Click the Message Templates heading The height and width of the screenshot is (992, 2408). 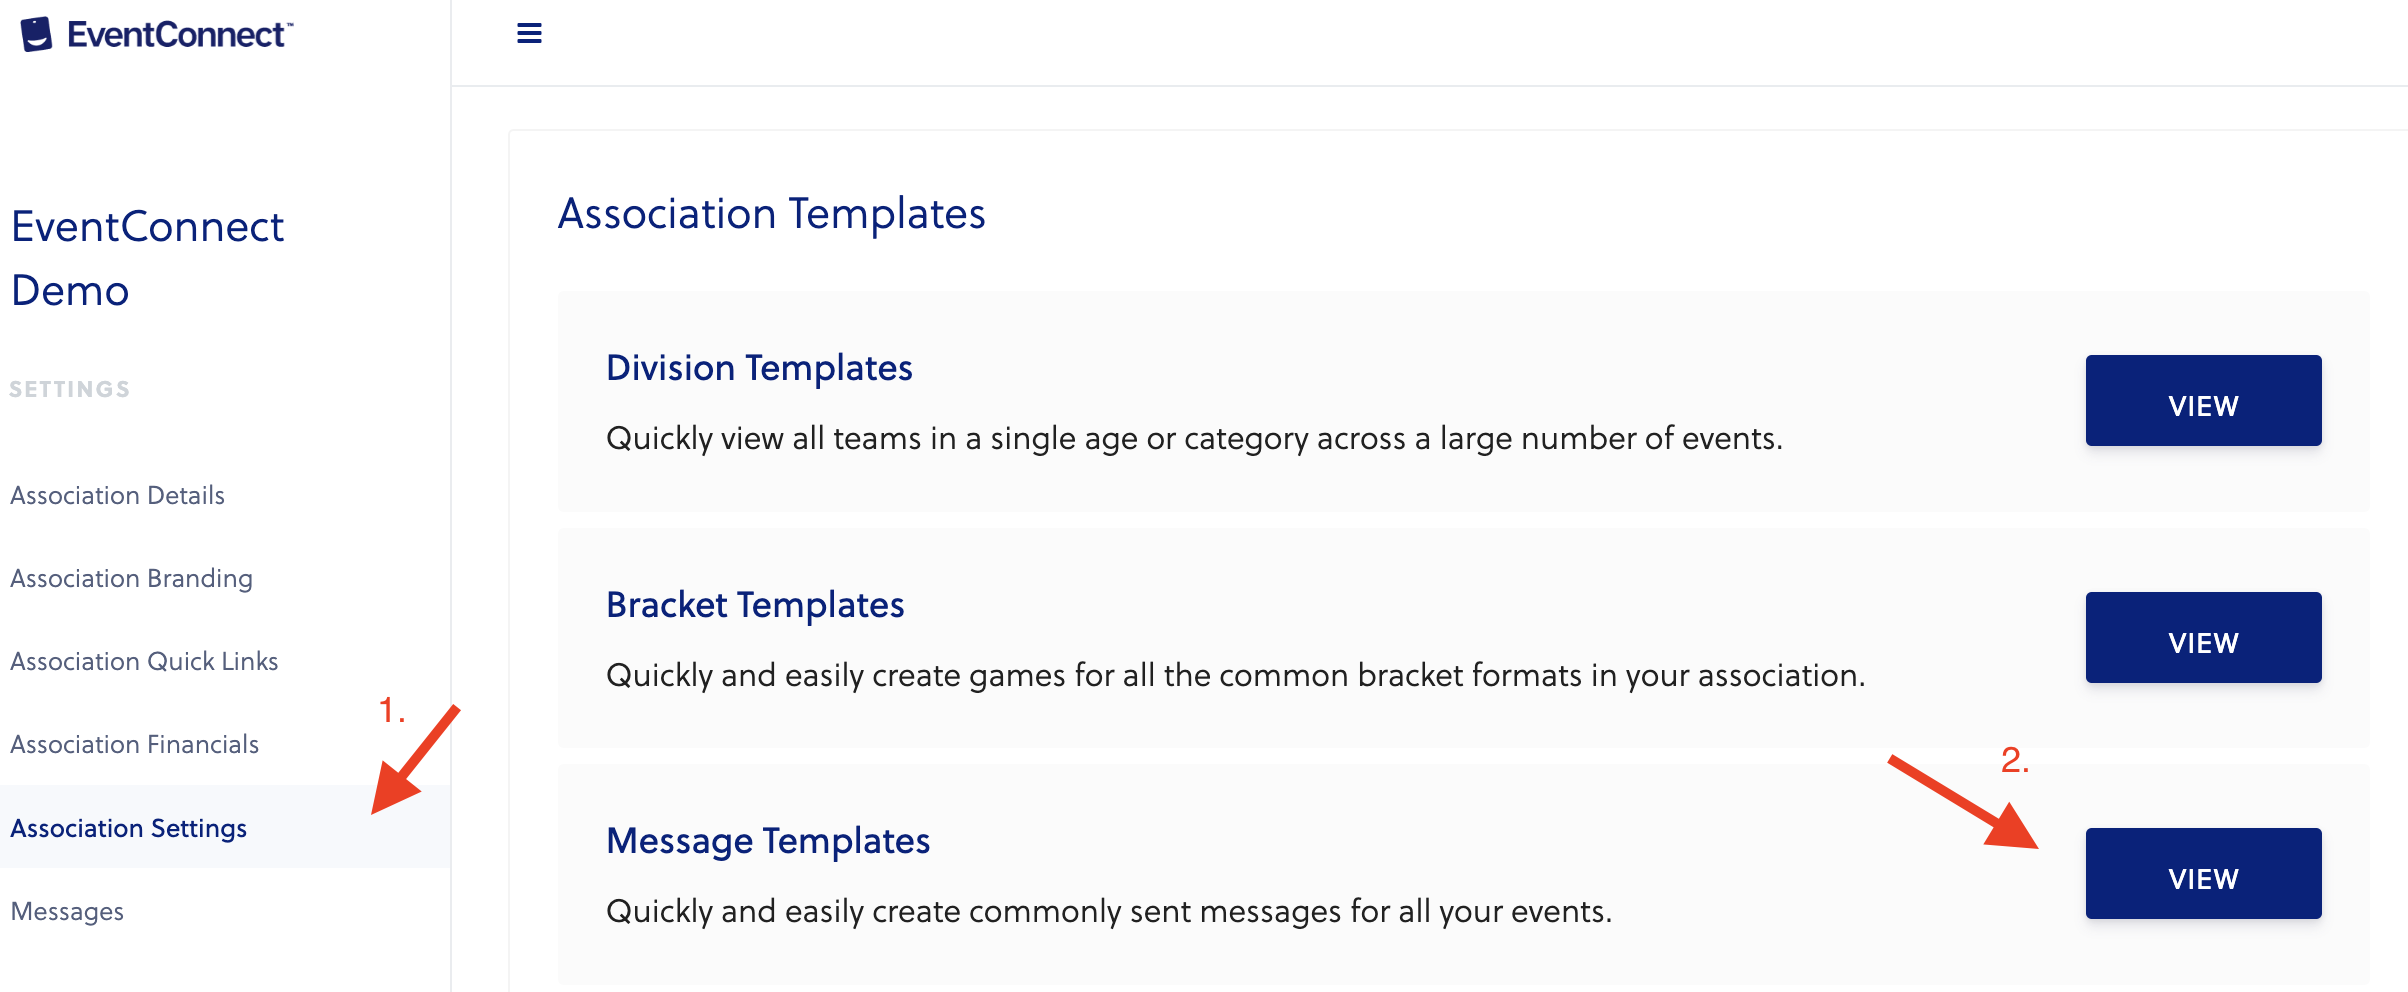point(768,841)
